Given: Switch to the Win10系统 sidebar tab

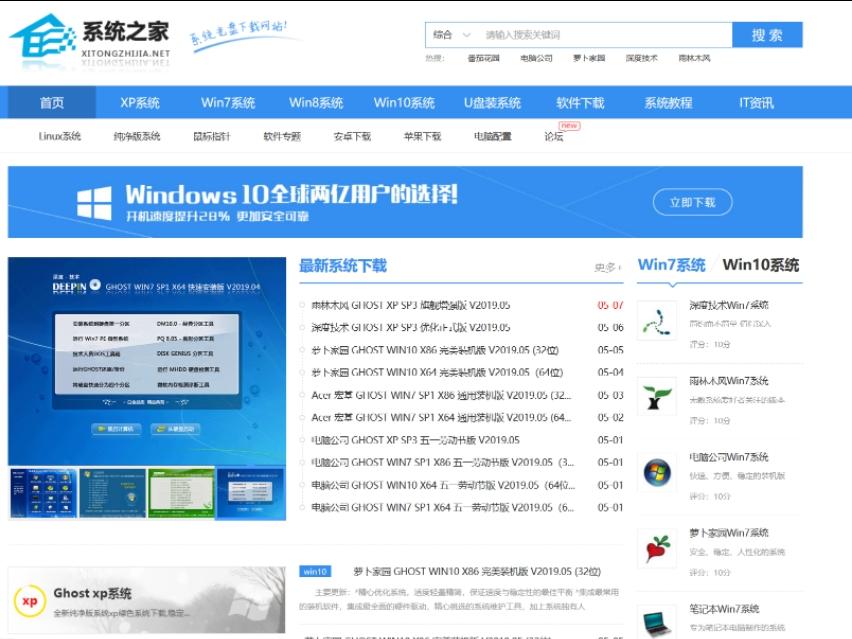Looking at the screenshot, I should click(761, 265).
